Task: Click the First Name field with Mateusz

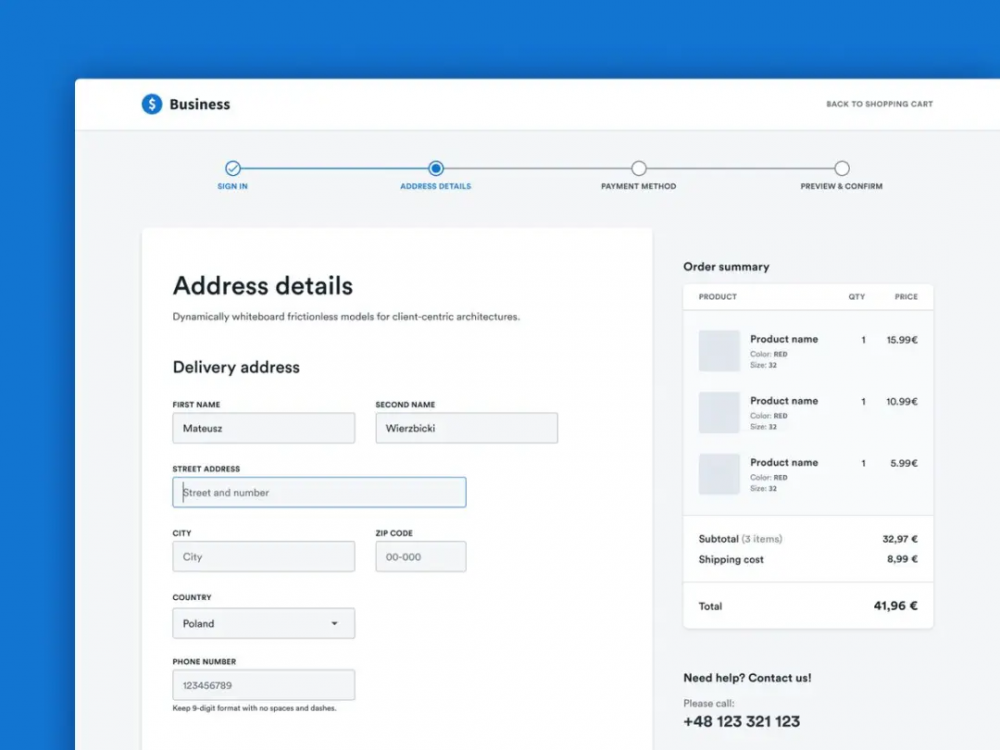Action: 263,428
